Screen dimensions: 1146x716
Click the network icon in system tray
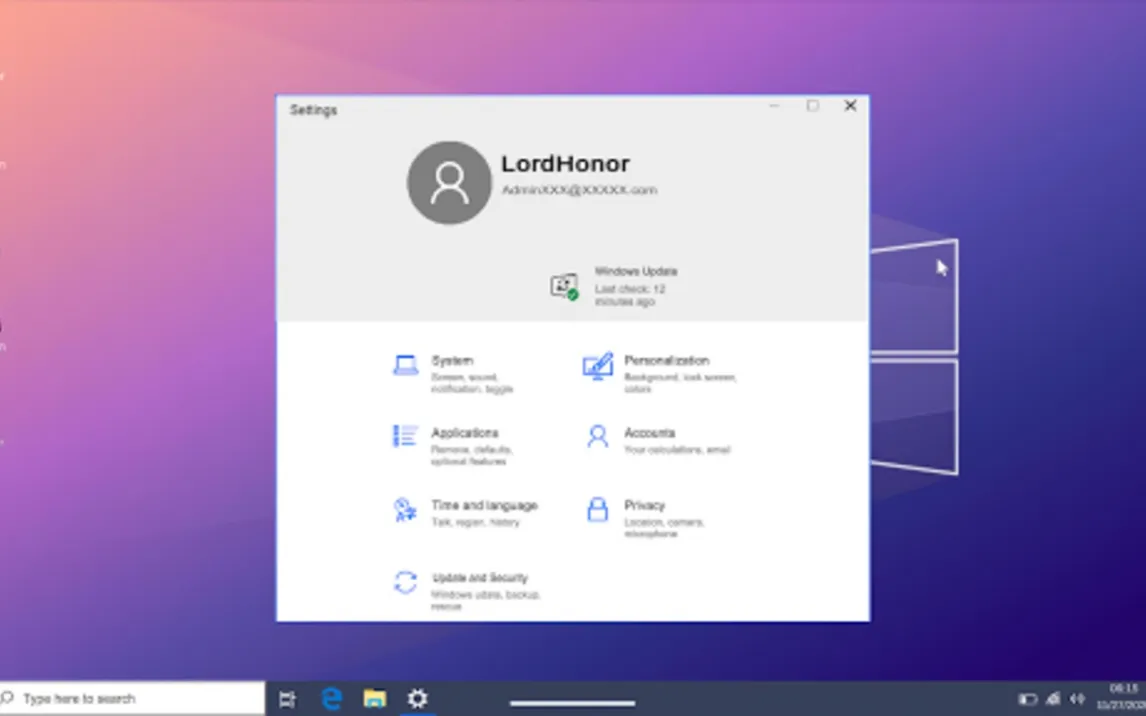[1053, 699]
